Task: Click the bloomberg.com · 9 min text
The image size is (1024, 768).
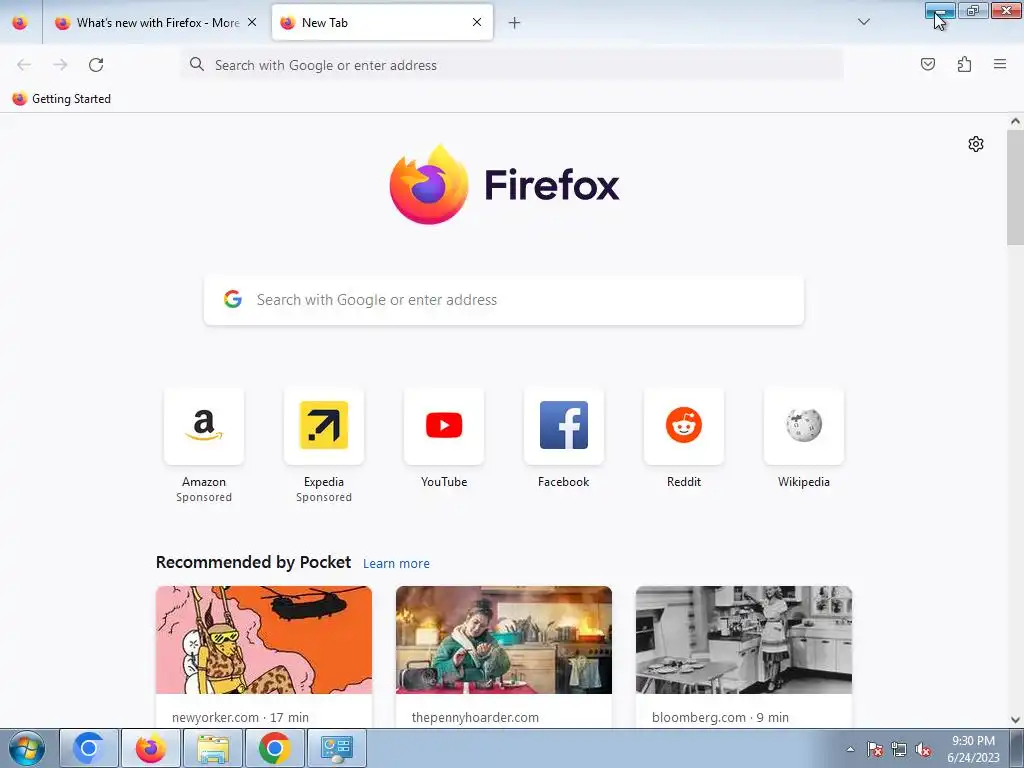Action: [x=720, y=717]
